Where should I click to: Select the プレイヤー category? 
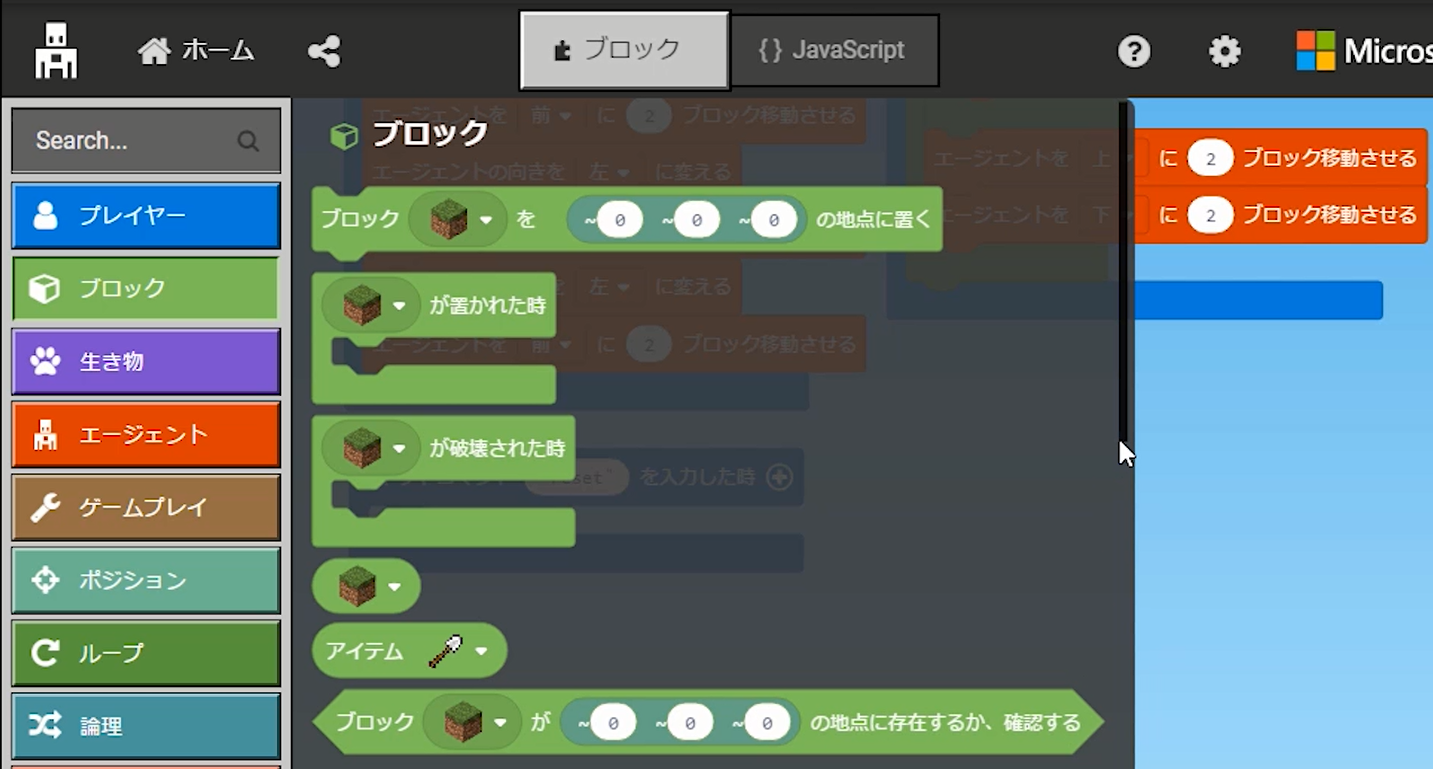tap(146, 216)
